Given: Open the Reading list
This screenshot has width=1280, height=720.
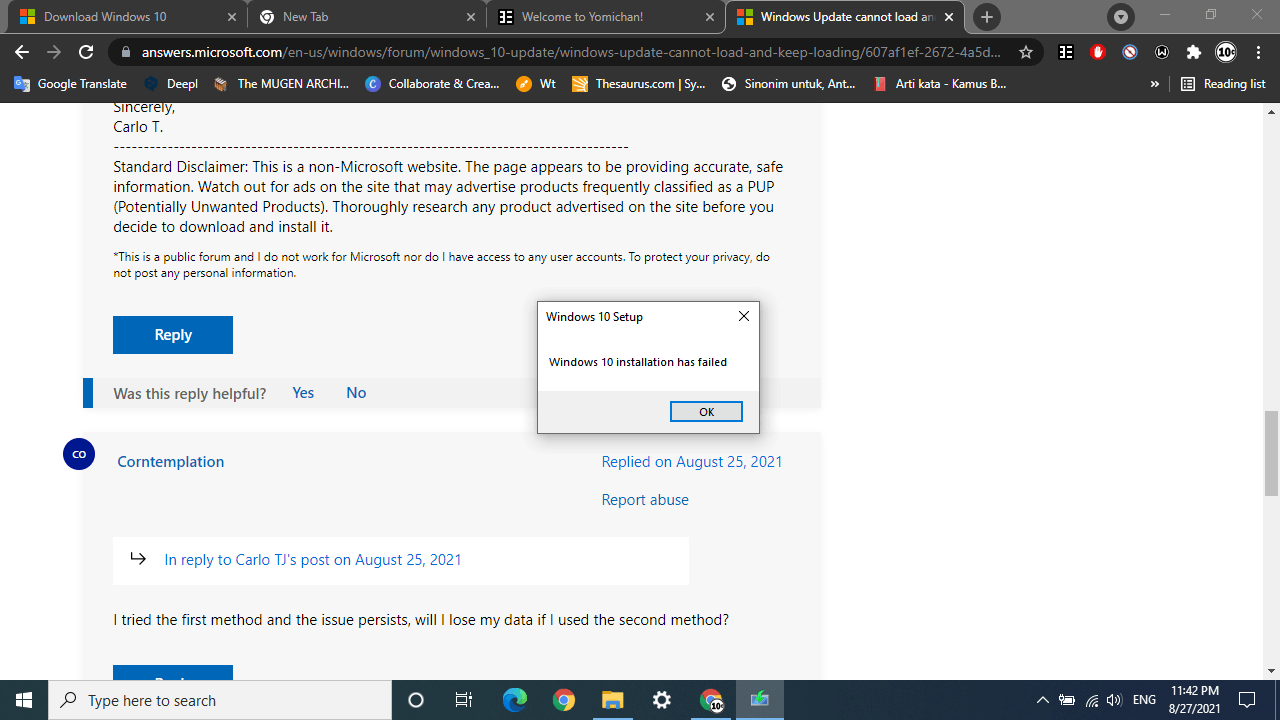Looking at the screenshot, I should pyautogui.click(x=1223, y=84).
